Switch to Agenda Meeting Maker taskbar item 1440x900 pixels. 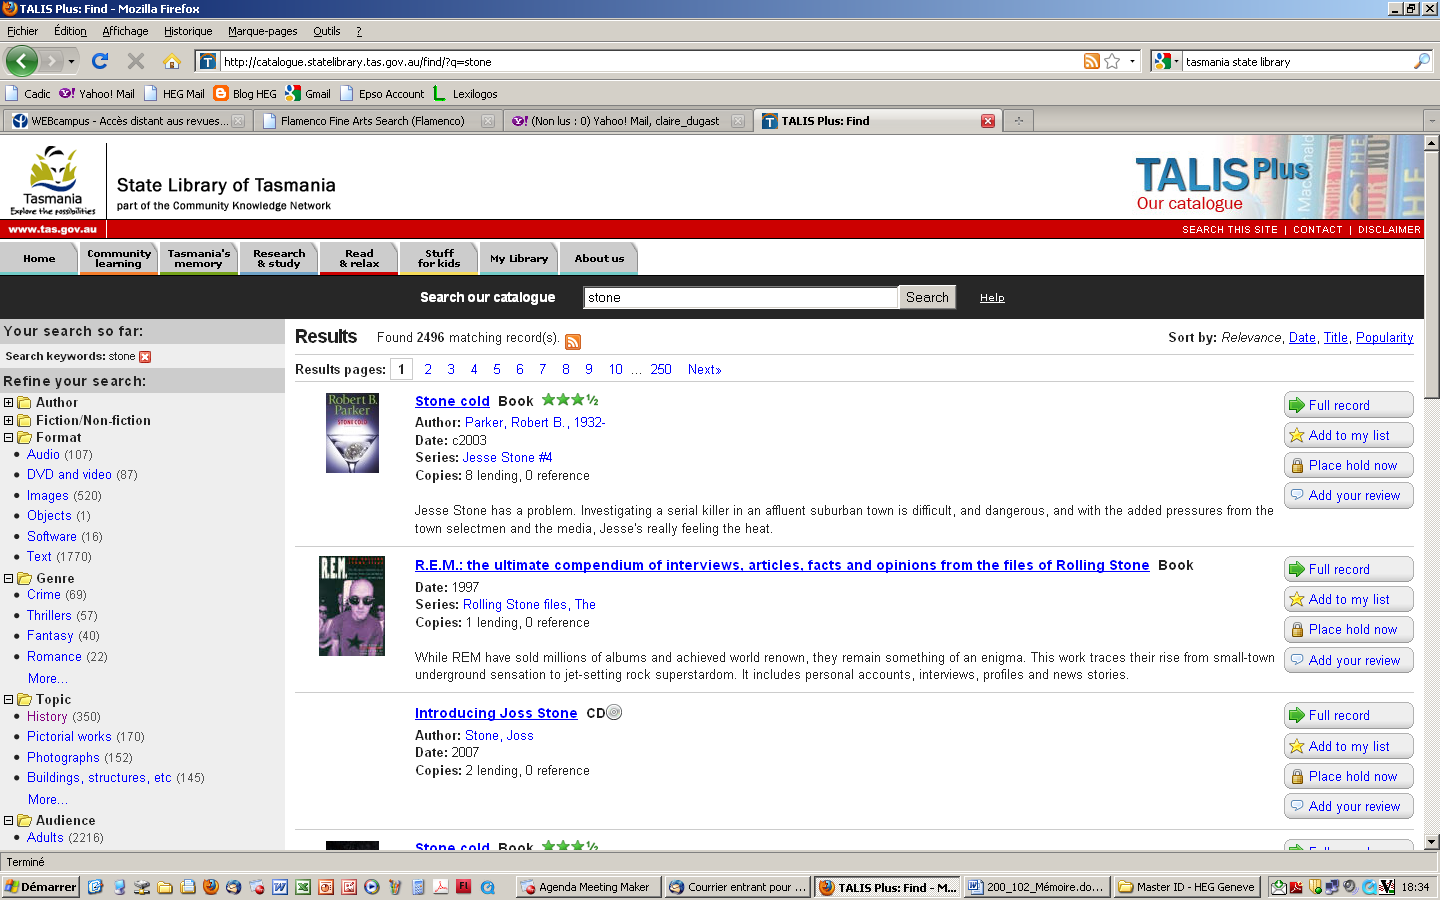(587, 887)
